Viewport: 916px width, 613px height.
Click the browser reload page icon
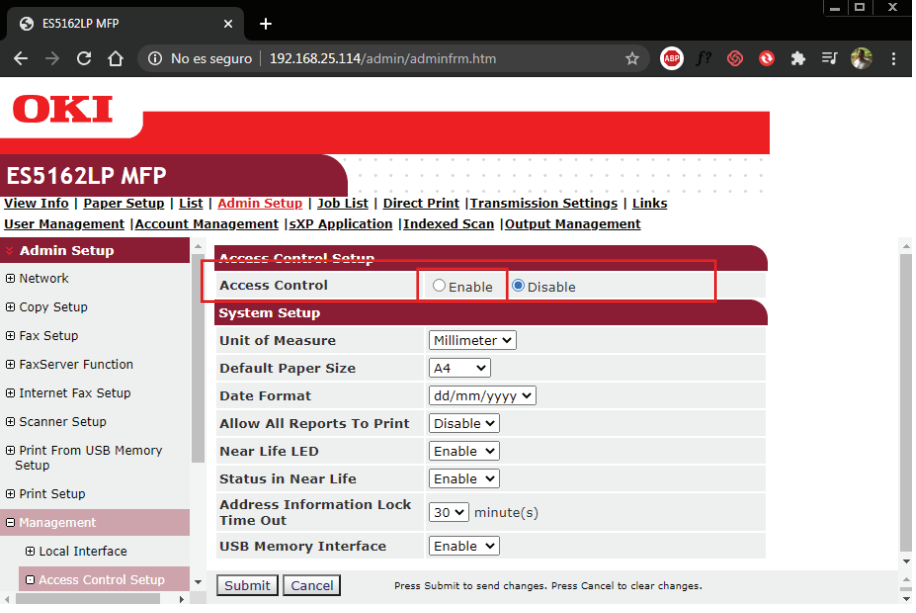pyautogui.click(x=84, y=59)
